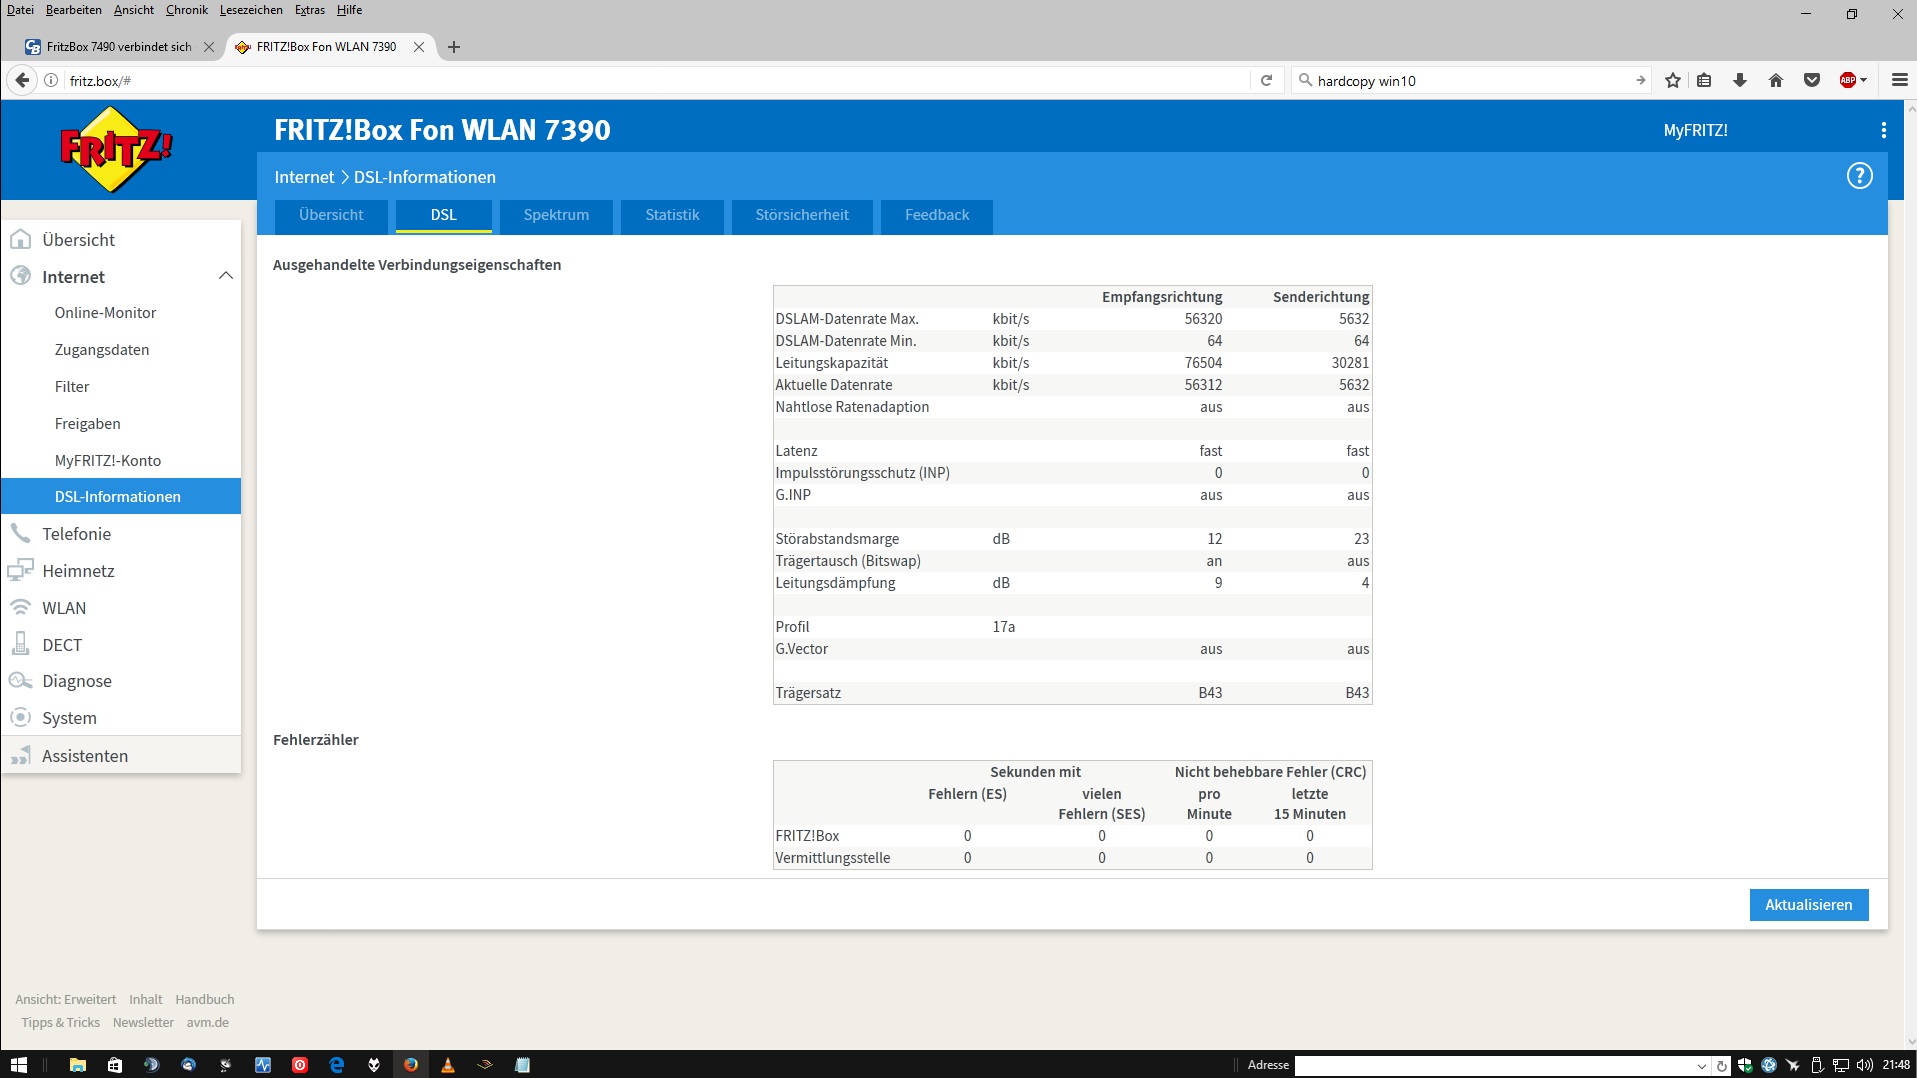Show bookmarks list icon in Firefox toolbar

tap(1704, 80)
